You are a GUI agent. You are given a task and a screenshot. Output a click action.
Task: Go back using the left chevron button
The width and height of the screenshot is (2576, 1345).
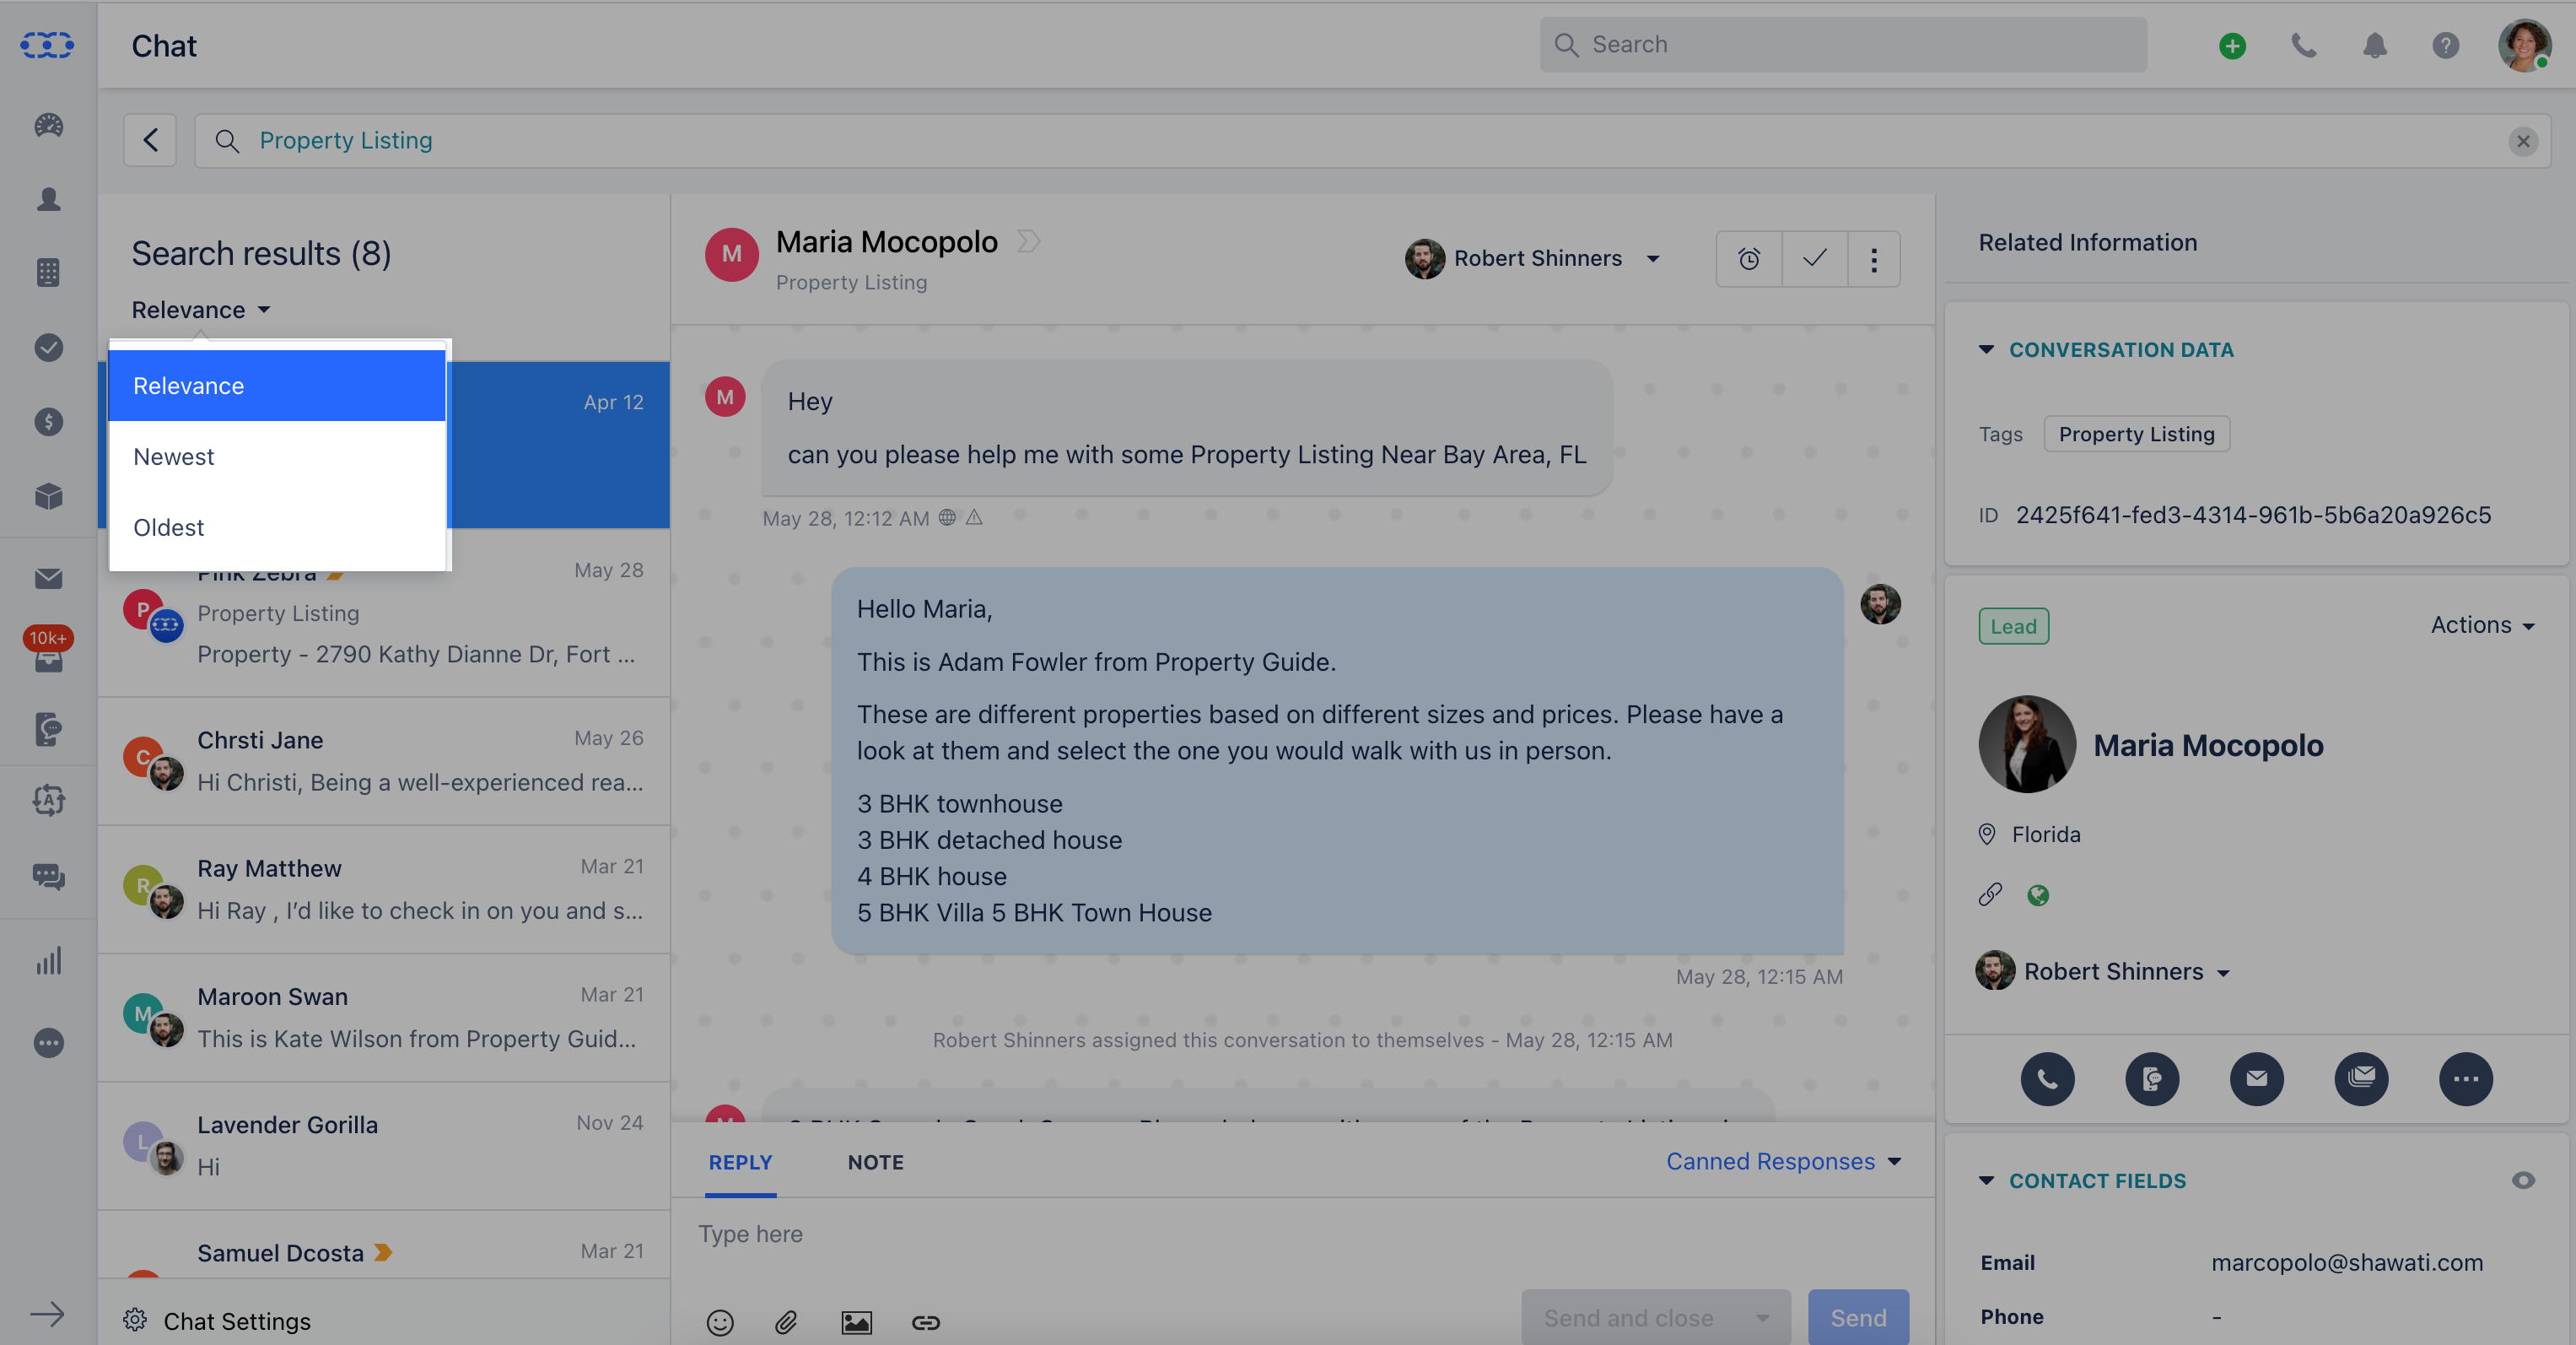[x=150, y=140]
